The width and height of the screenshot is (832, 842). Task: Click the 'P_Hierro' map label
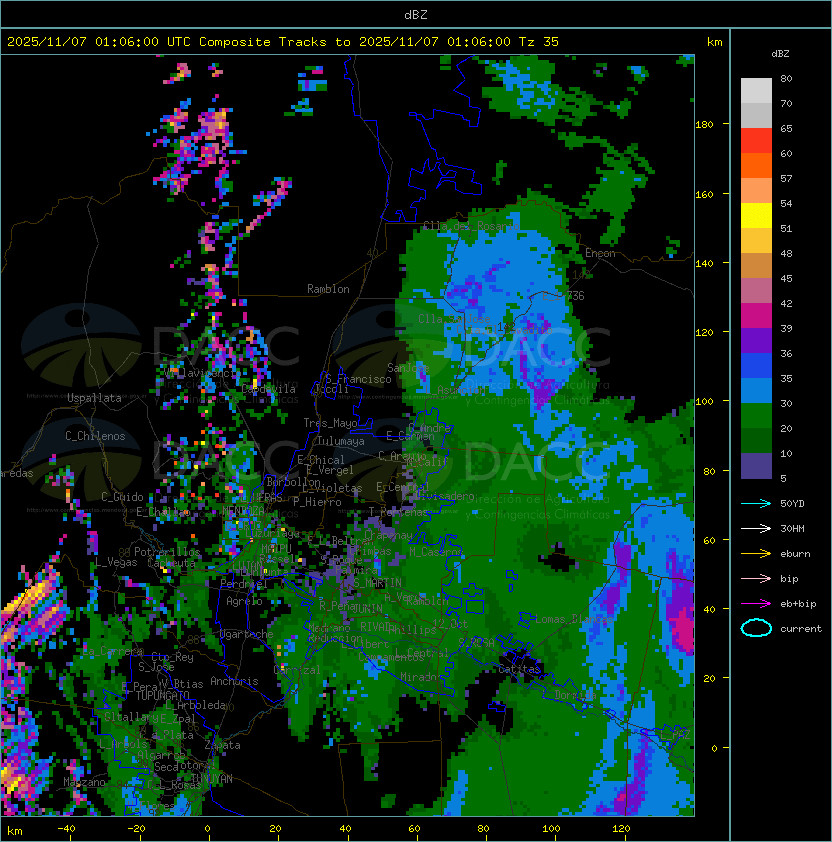point(317,502)
